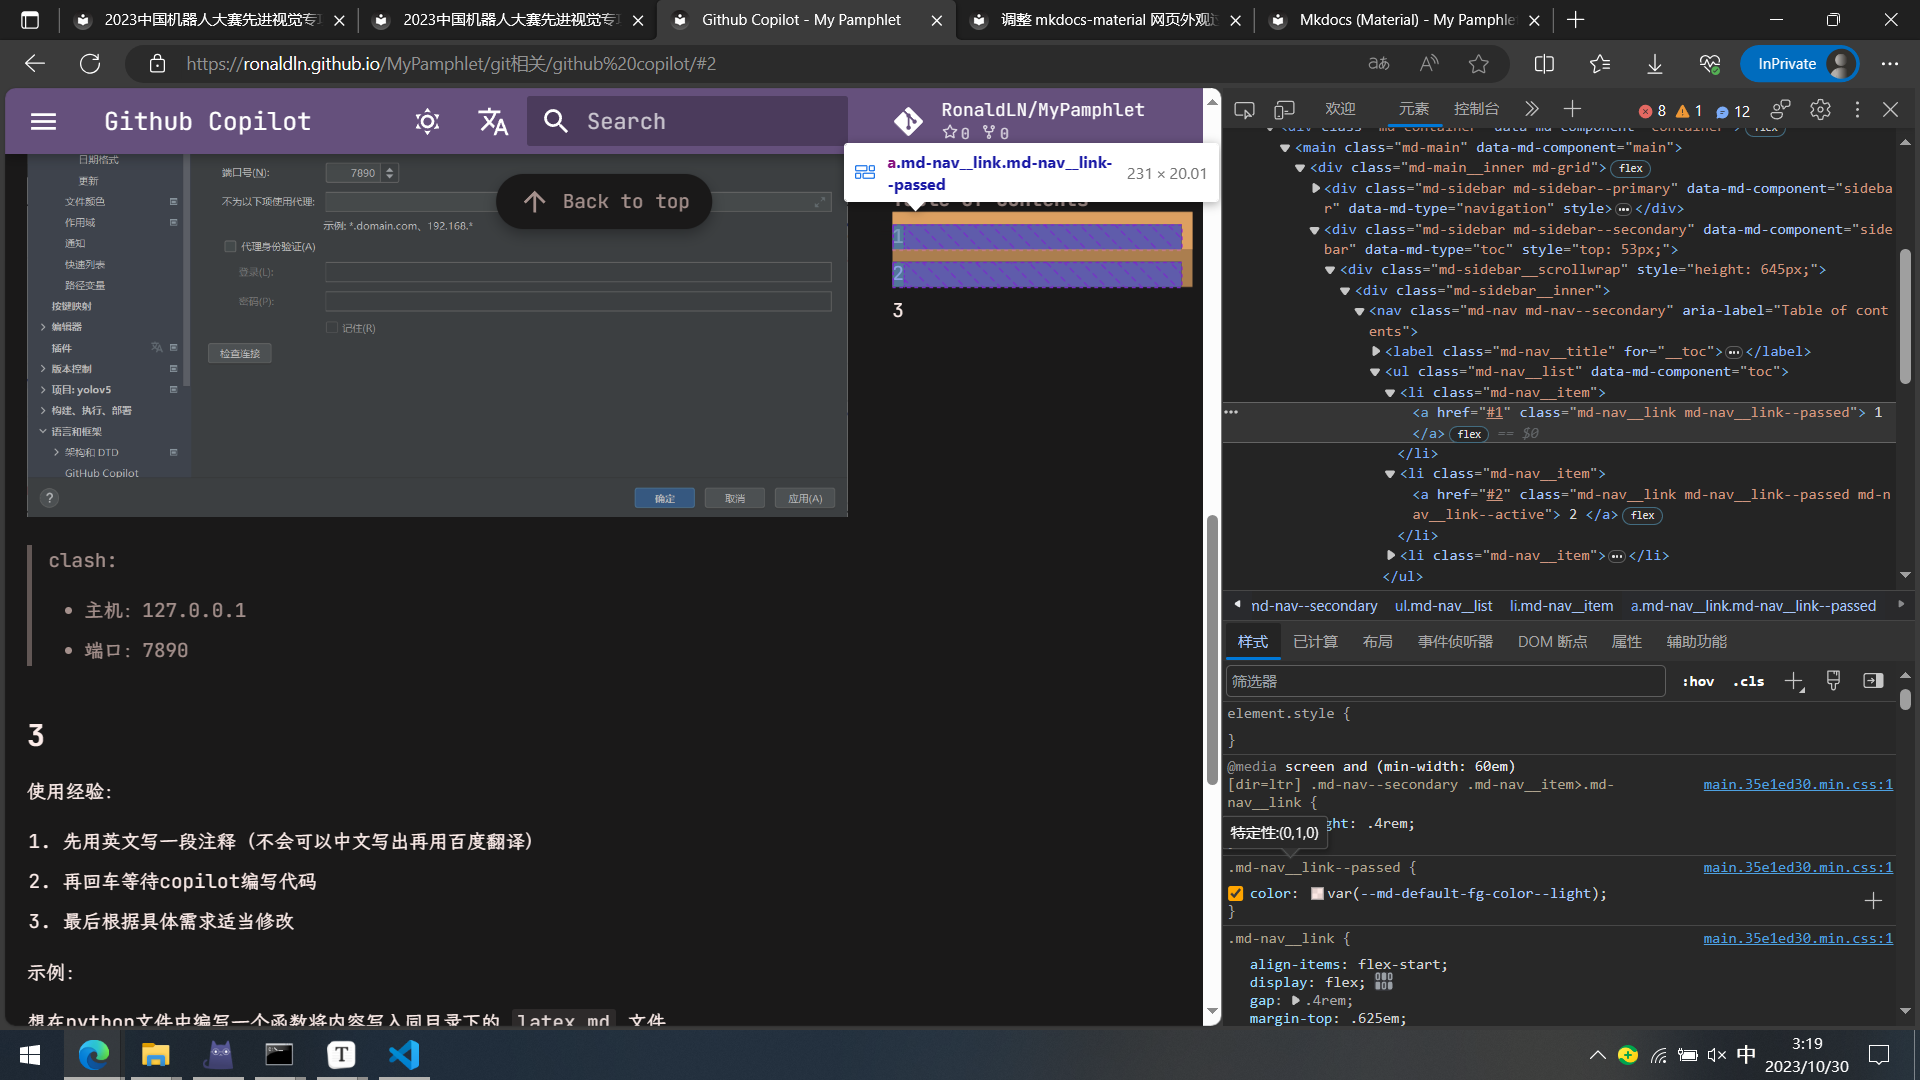The width and height of the screenshot is (1920, 1080).
Task: Open the language translate selector icon
Action: (493, 122)
